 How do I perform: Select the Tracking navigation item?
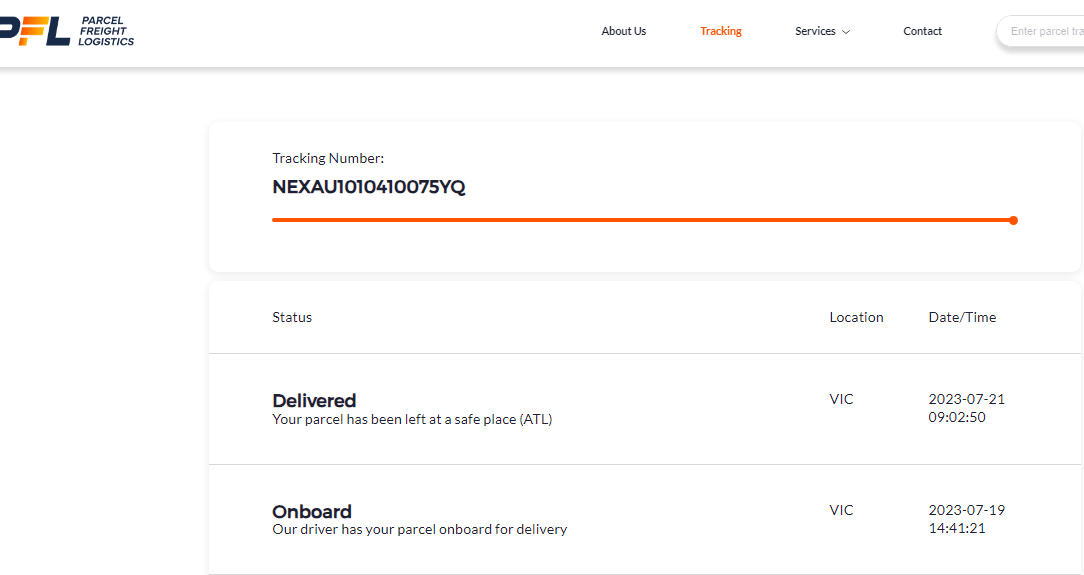coord(720,31)
